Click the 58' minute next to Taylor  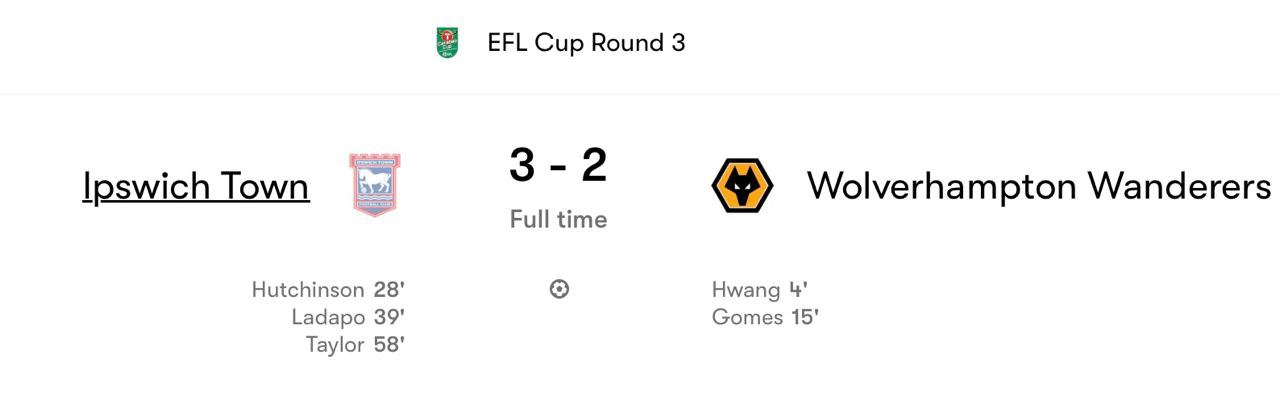click(389, 345)
